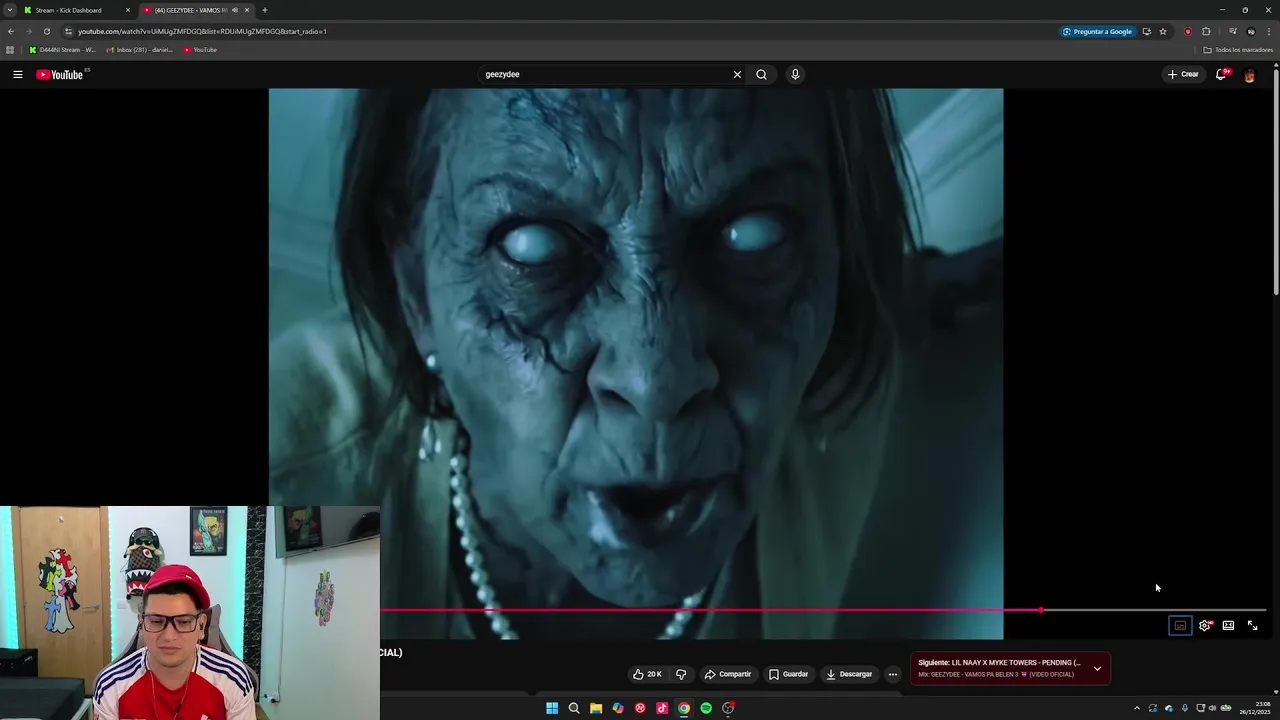
Task: Open the Windows Start menu
Action: tap(552, 708)
